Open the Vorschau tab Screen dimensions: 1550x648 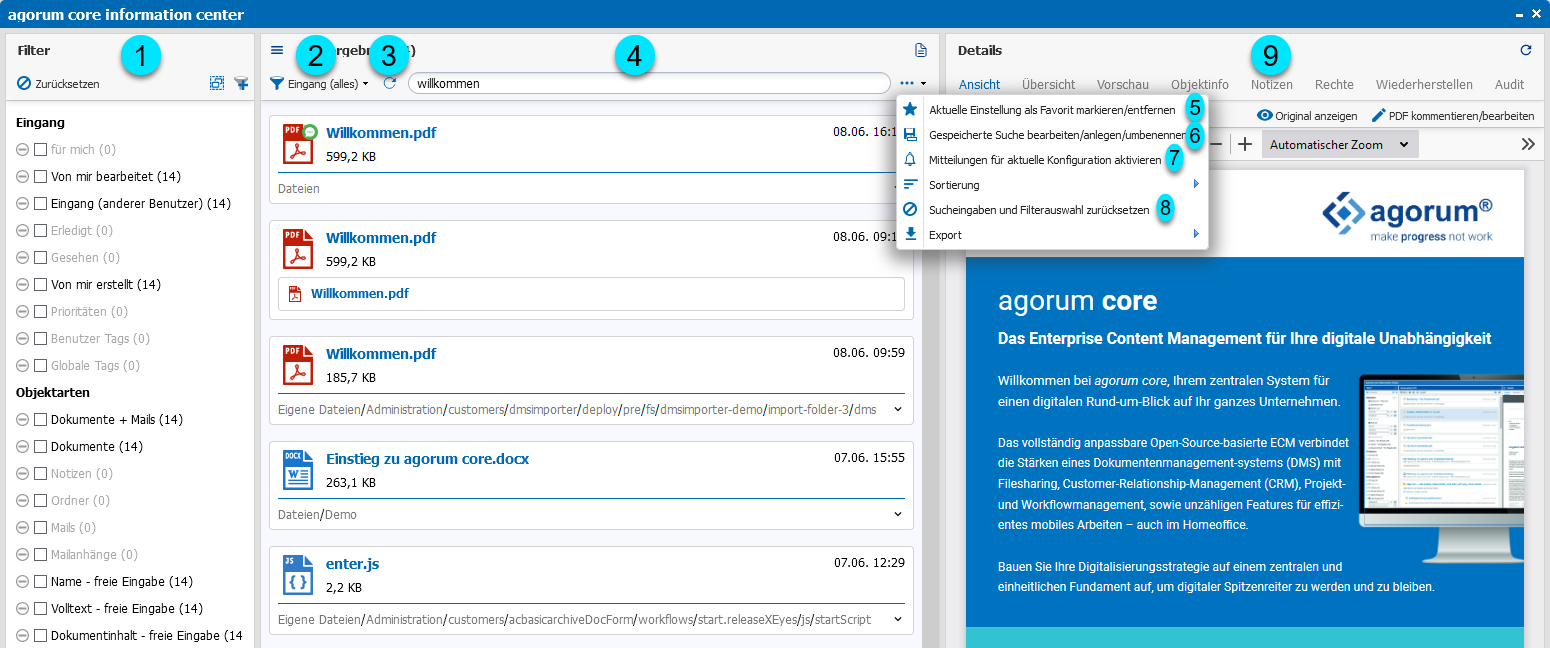click(1123, 85)
